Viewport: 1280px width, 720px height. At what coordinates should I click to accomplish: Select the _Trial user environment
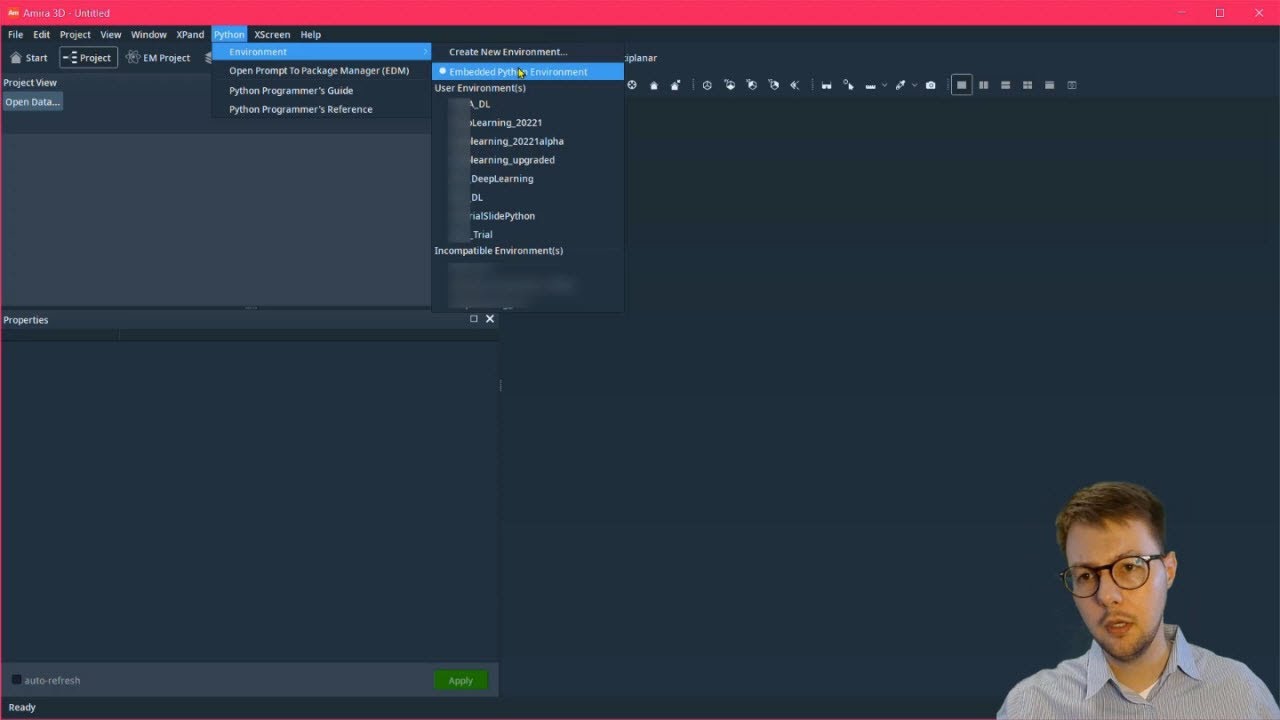[x=528, y=235]
